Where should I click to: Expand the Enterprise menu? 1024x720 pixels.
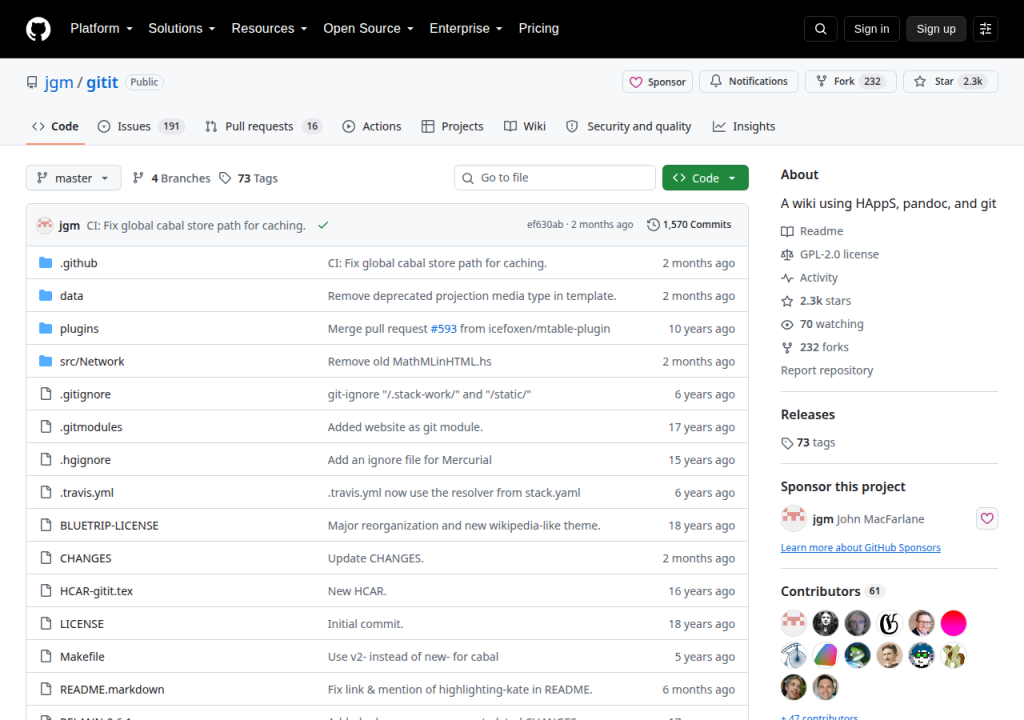click(466, 29)
